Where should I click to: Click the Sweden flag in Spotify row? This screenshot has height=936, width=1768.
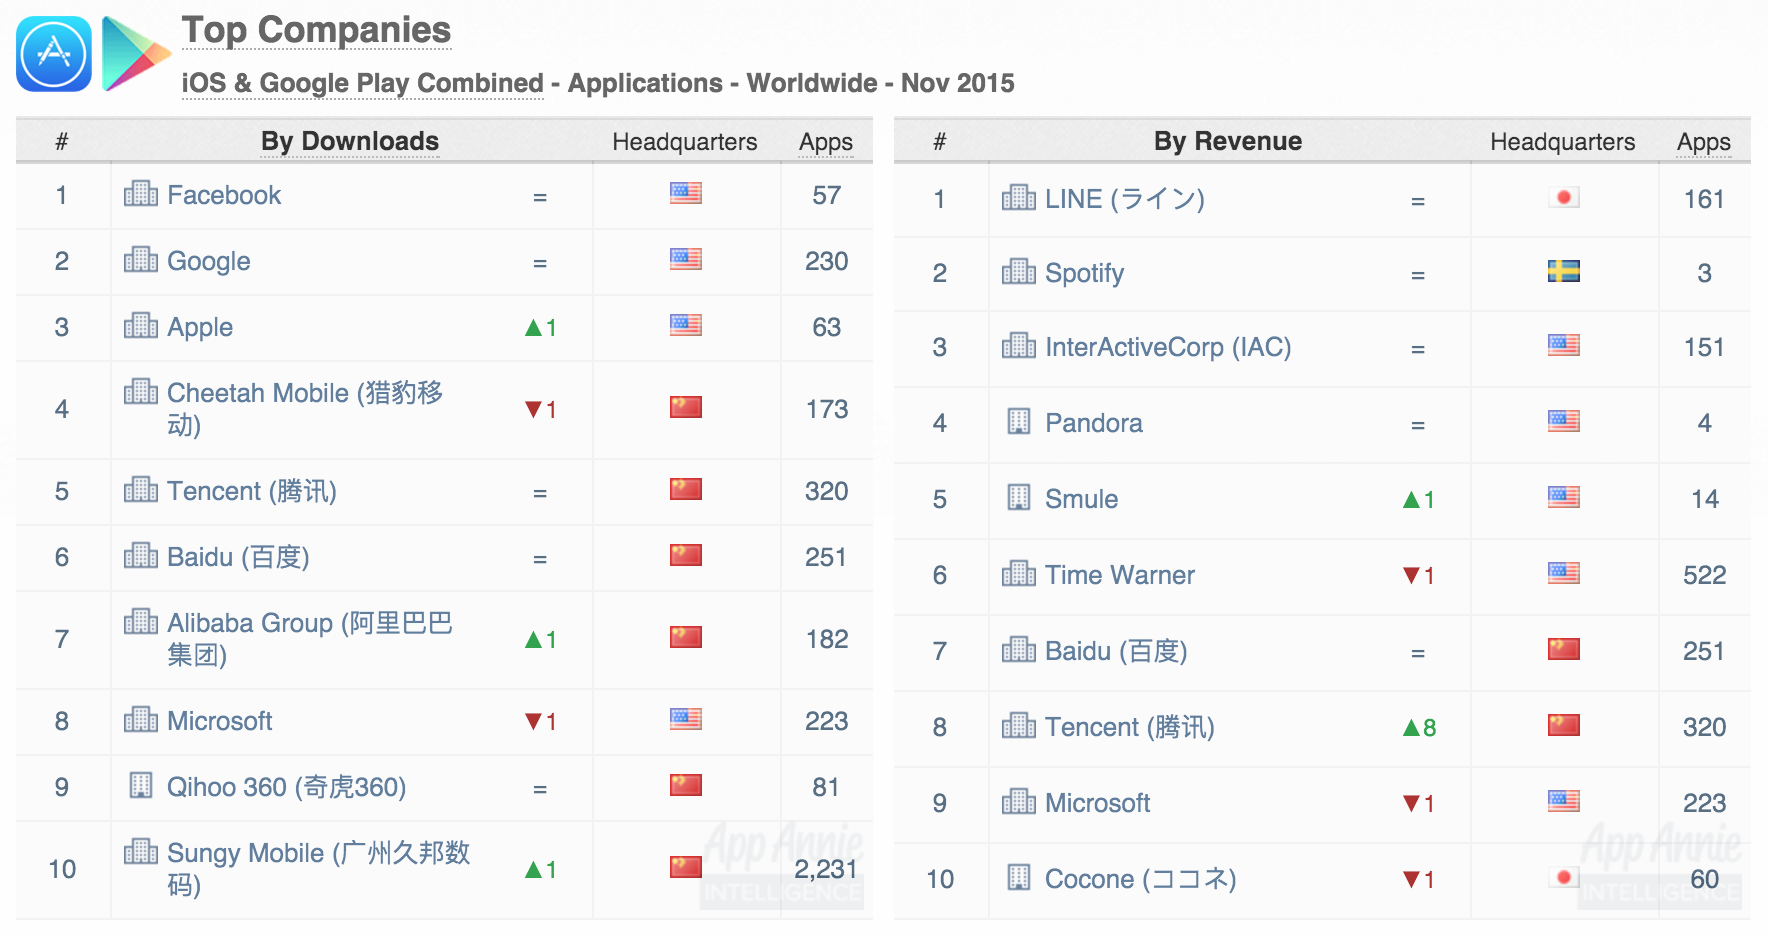tap(1564, 271)
